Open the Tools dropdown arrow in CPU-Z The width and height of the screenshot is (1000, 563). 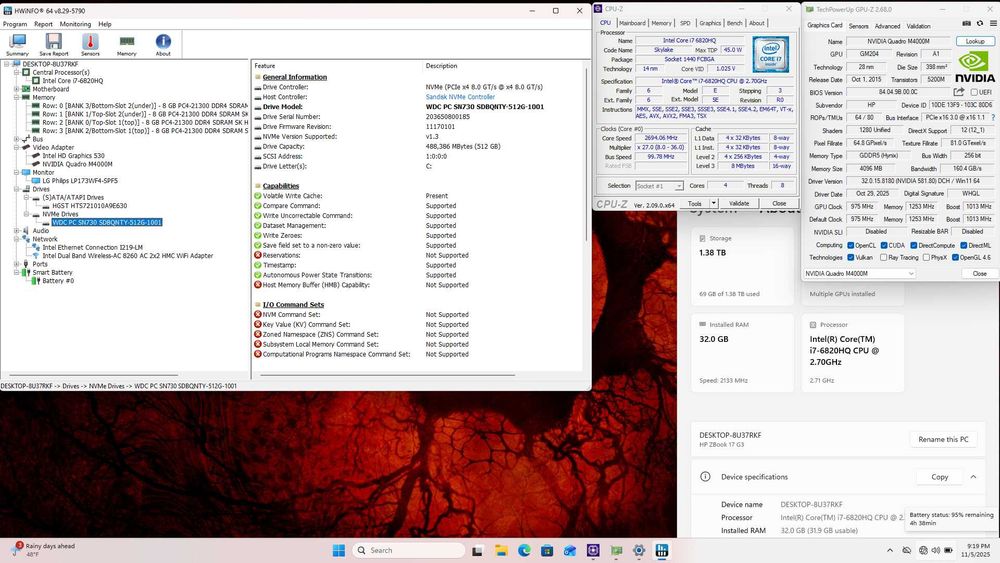coord(714,203)
